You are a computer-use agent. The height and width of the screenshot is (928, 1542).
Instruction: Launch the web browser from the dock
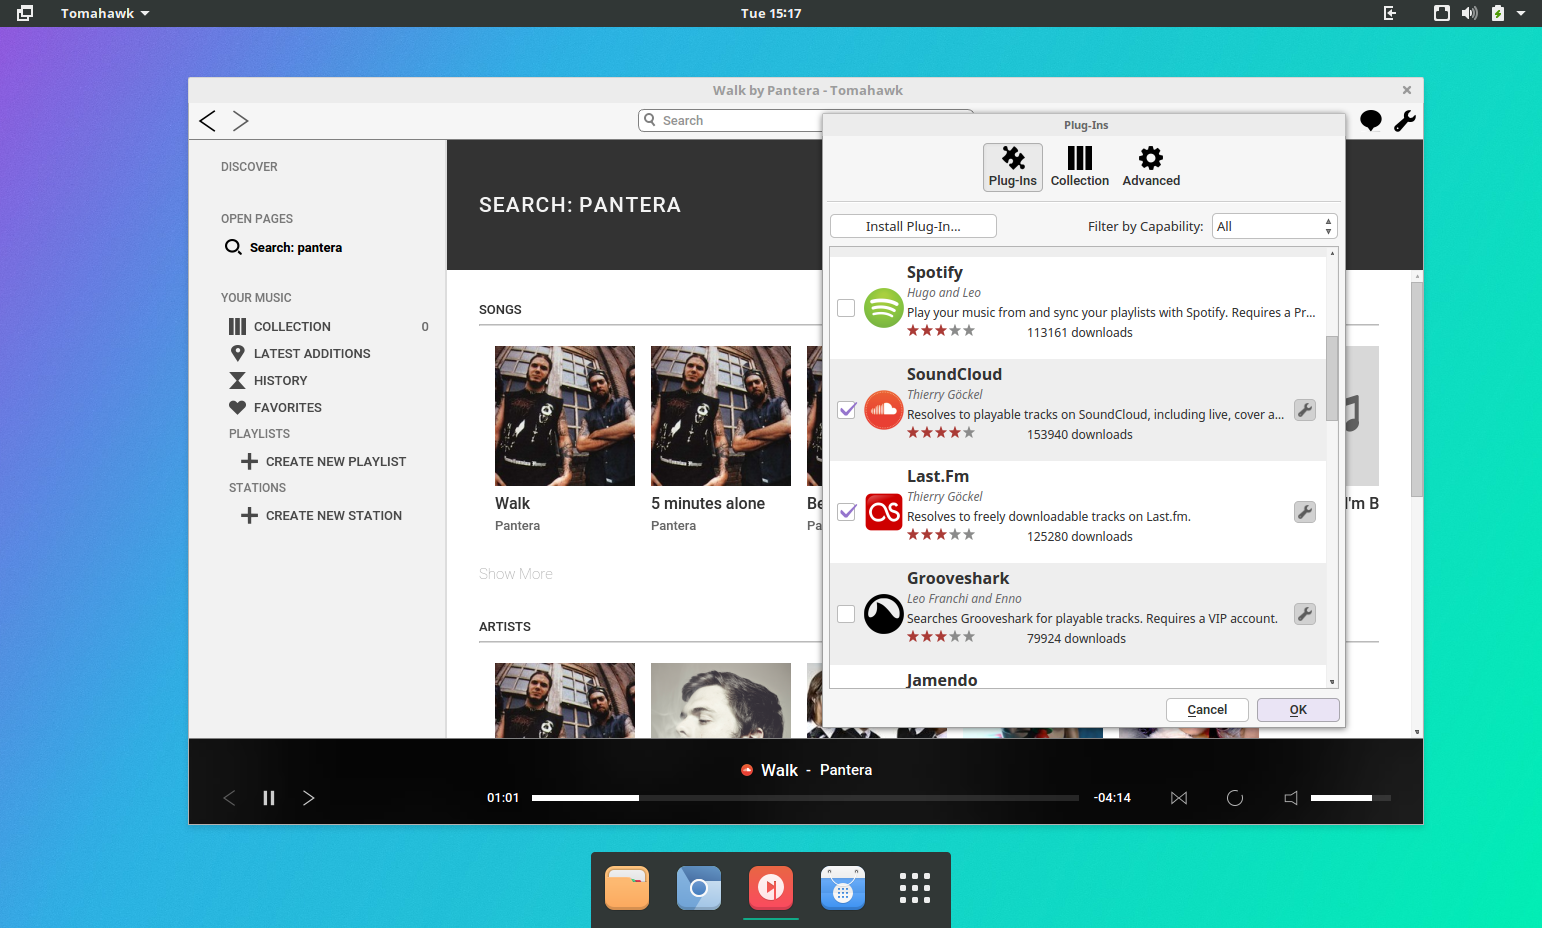click(699, 888)
